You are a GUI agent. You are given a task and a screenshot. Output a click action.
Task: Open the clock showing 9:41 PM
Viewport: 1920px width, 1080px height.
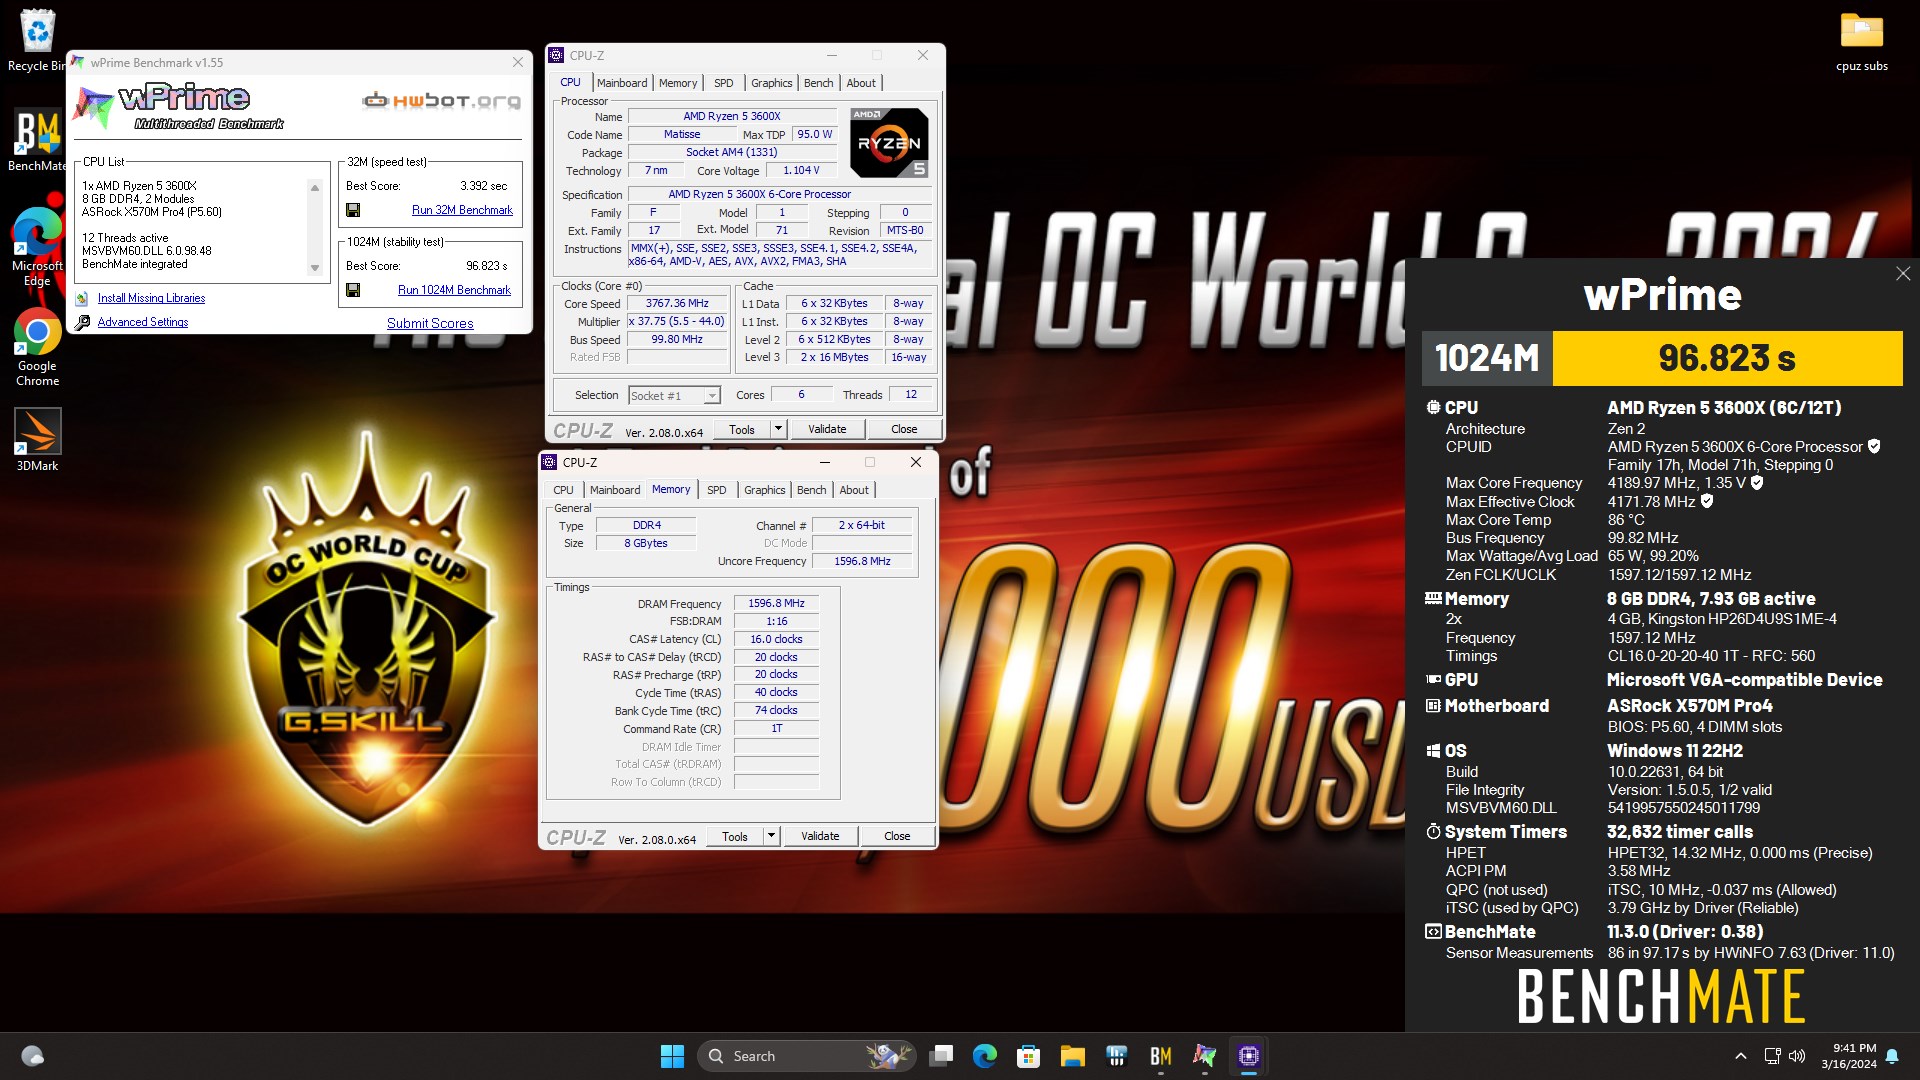pos(1848,1056)
